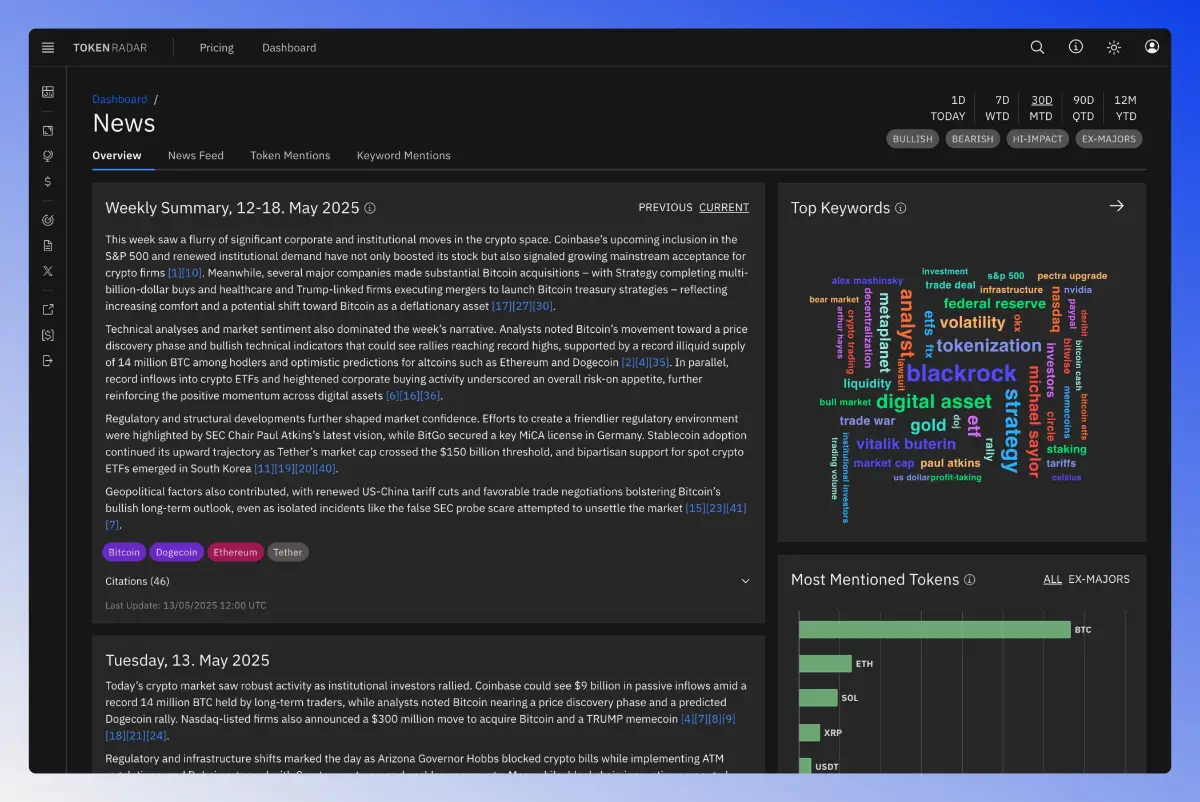Click the logout icon in sidebar
This screenshot has width=1200, height=802.
pos(48,360)
